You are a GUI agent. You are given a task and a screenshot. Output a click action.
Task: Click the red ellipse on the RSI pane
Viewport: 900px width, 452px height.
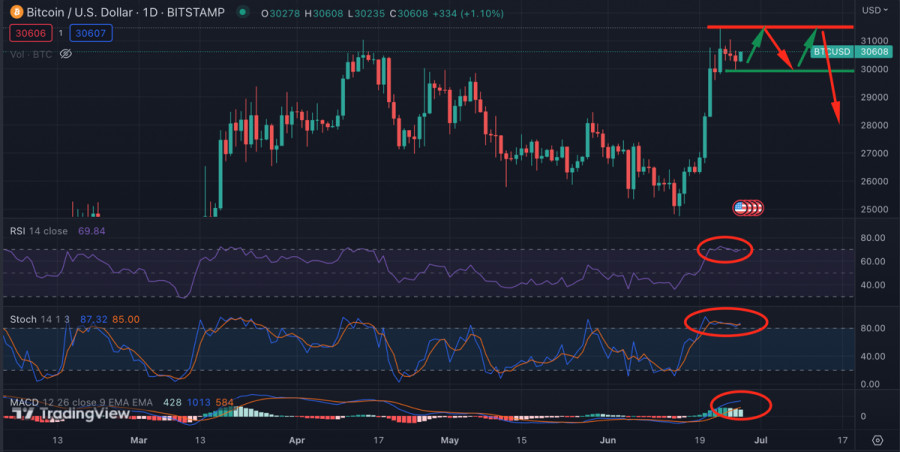(x=726, y=249)
